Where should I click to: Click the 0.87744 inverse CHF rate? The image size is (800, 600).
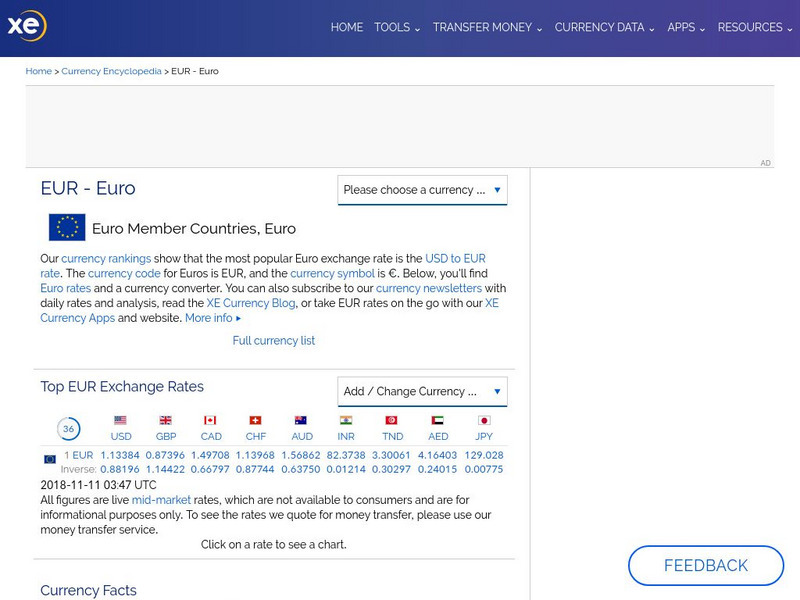pyautogui.click(x=255, y=469)
